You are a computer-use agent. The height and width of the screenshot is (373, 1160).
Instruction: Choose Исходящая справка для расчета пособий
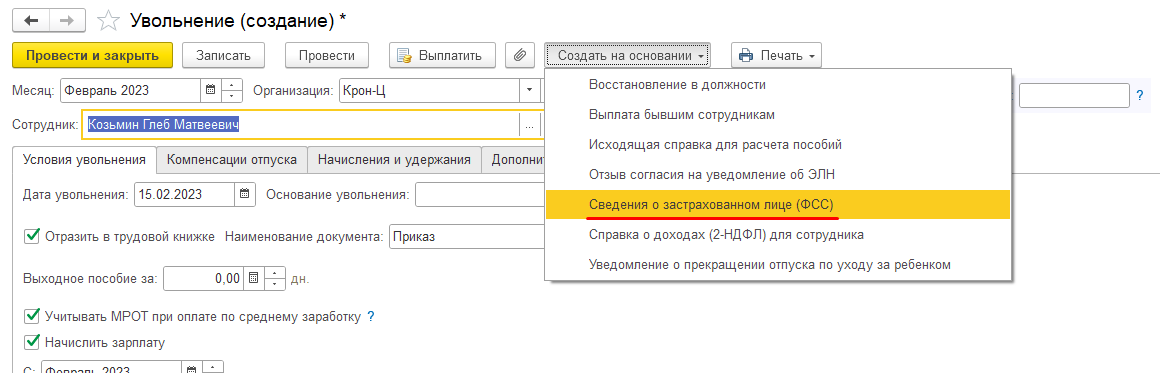pyautogui.click(x=778, y=144)
